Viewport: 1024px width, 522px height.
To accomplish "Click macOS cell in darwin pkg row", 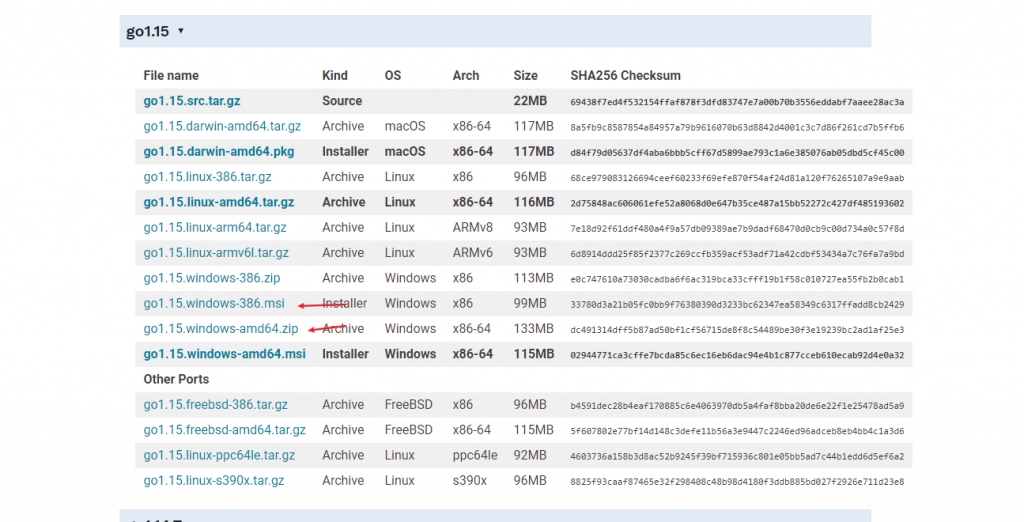I will coord(405,152).
